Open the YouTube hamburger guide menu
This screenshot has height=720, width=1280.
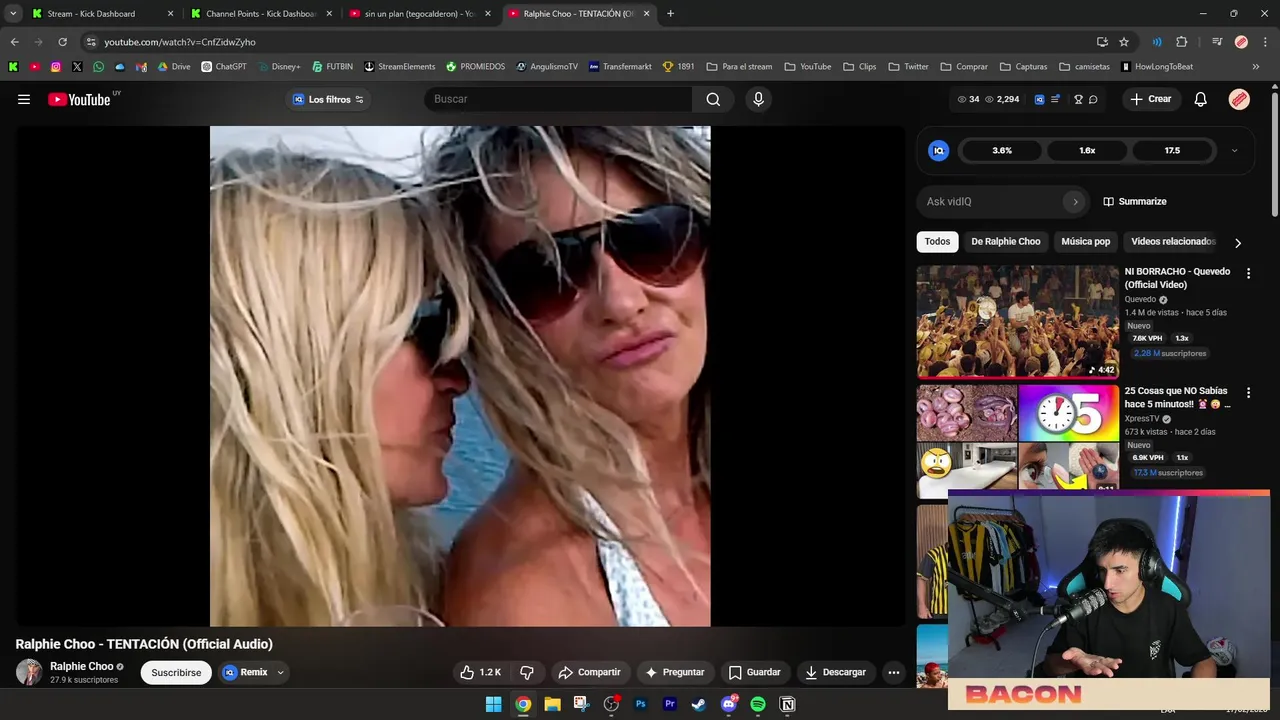(x=24, y=99)
